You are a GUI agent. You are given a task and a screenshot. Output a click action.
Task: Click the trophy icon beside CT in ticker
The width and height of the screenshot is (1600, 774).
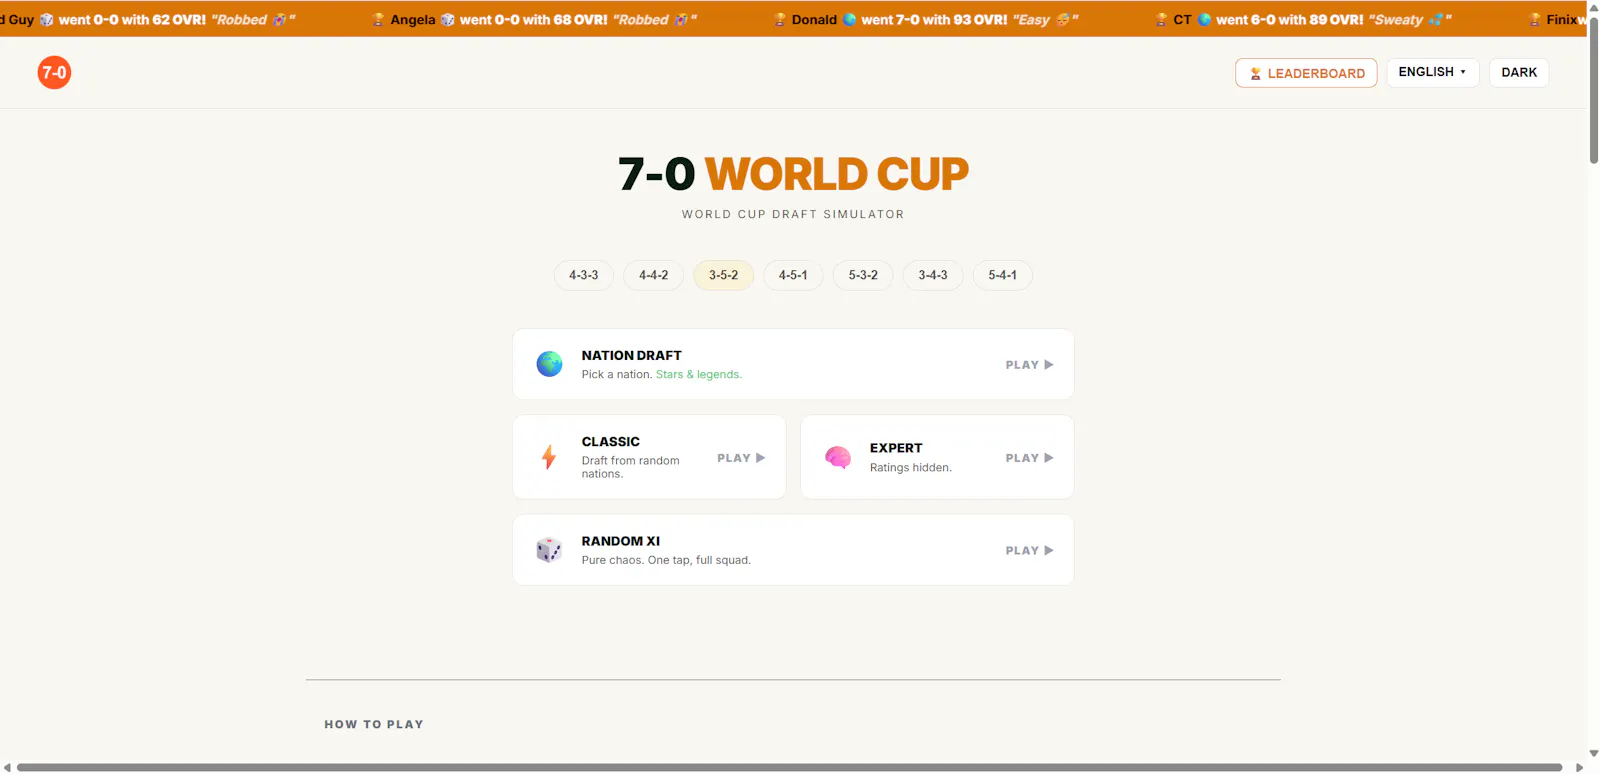click(1161, 19)
